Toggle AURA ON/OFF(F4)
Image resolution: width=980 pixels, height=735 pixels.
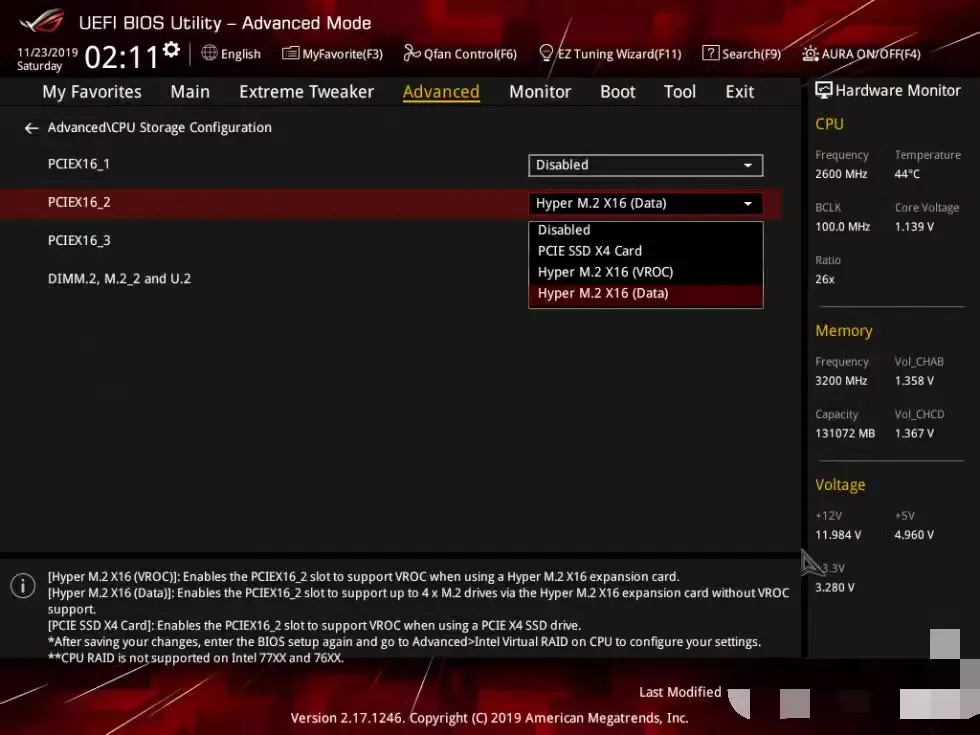(861, 54)
